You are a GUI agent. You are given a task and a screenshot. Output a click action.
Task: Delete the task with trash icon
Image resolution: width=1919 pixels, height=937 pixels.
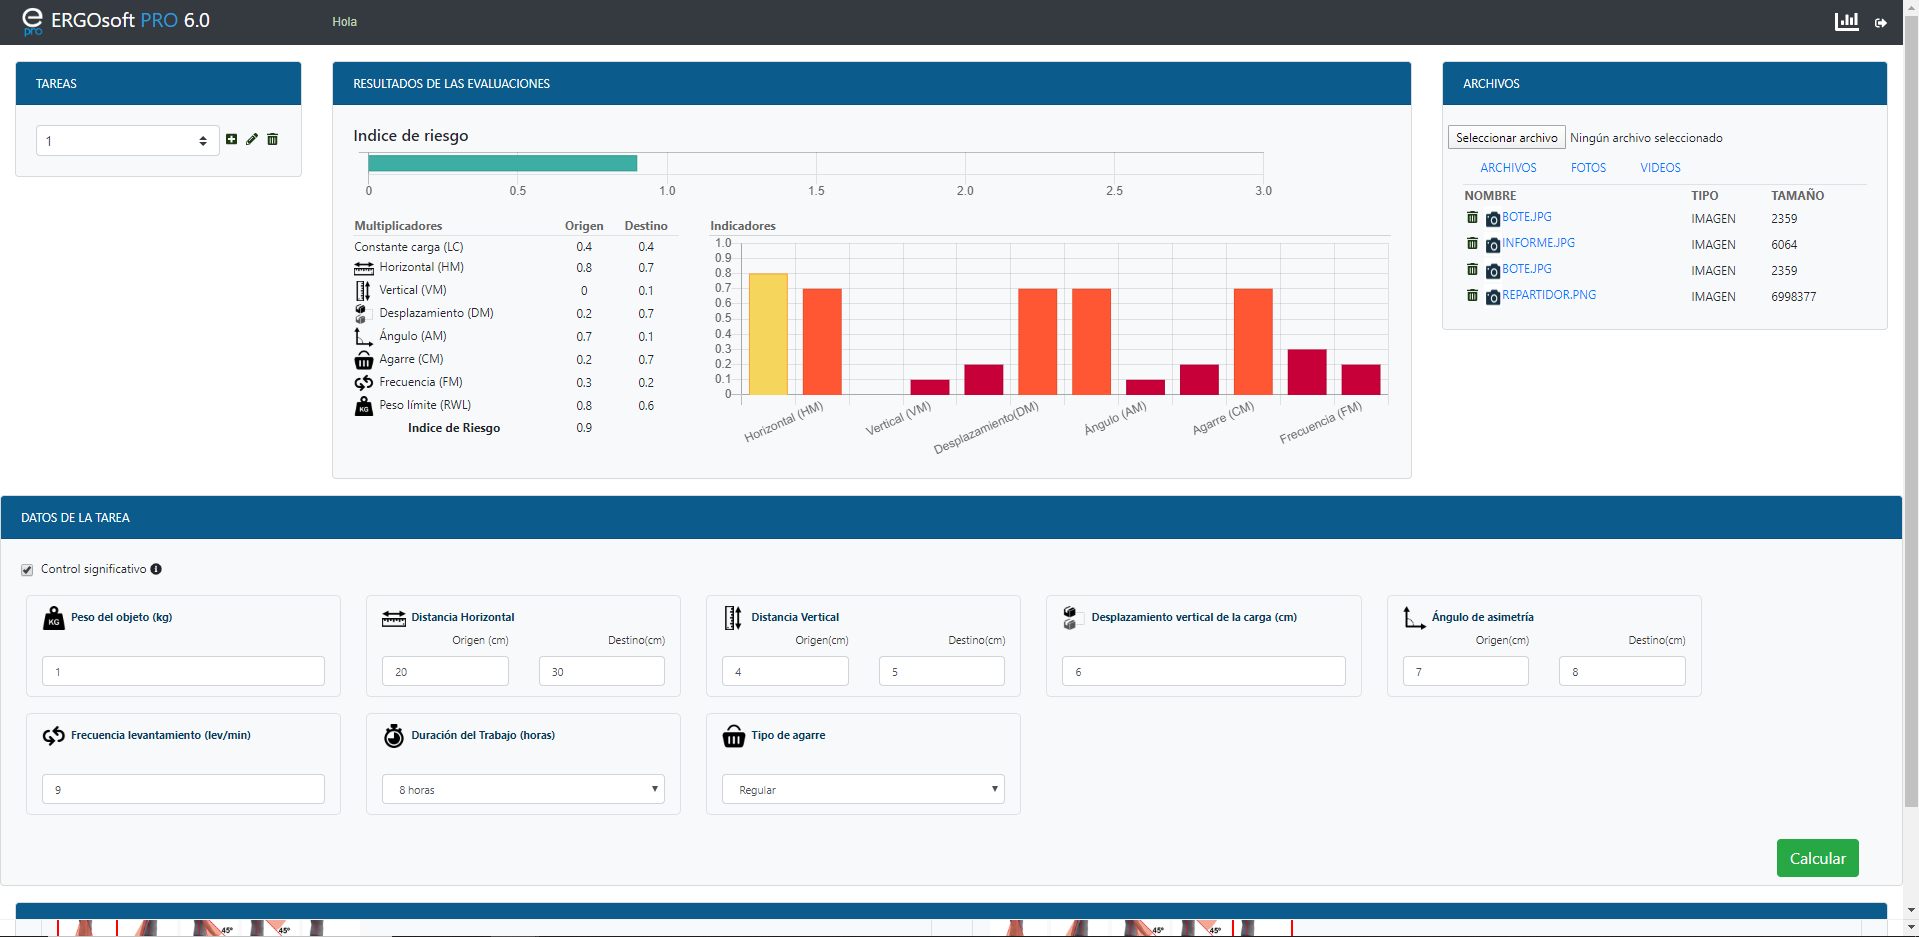[x=272, y=139]
